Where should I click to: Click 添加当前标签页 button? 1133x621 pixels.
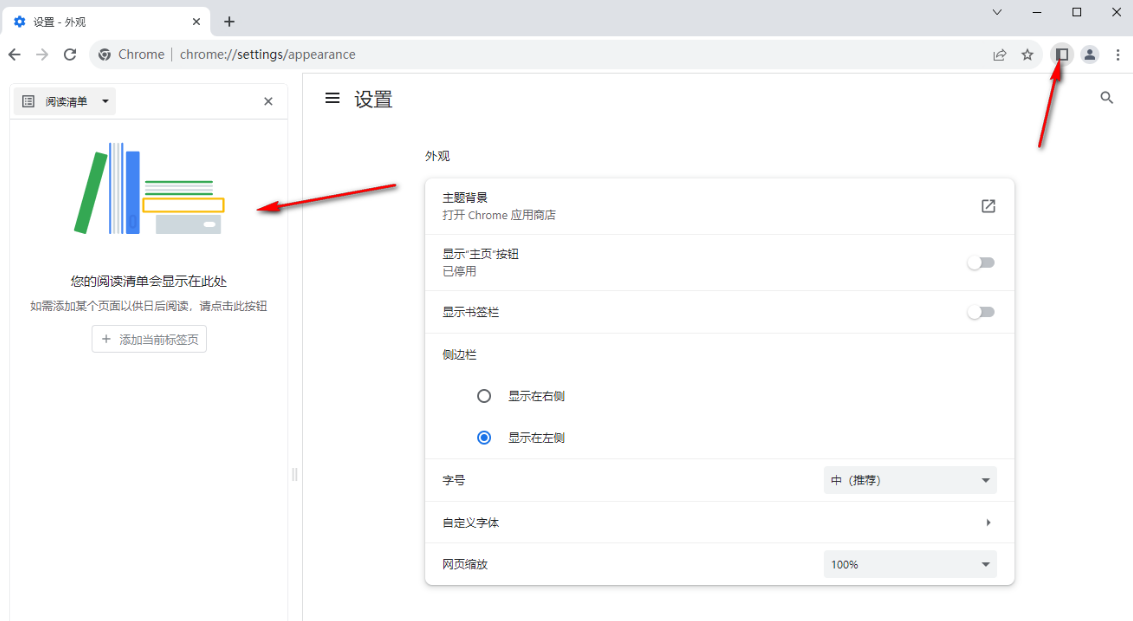[x=149, y=339]
